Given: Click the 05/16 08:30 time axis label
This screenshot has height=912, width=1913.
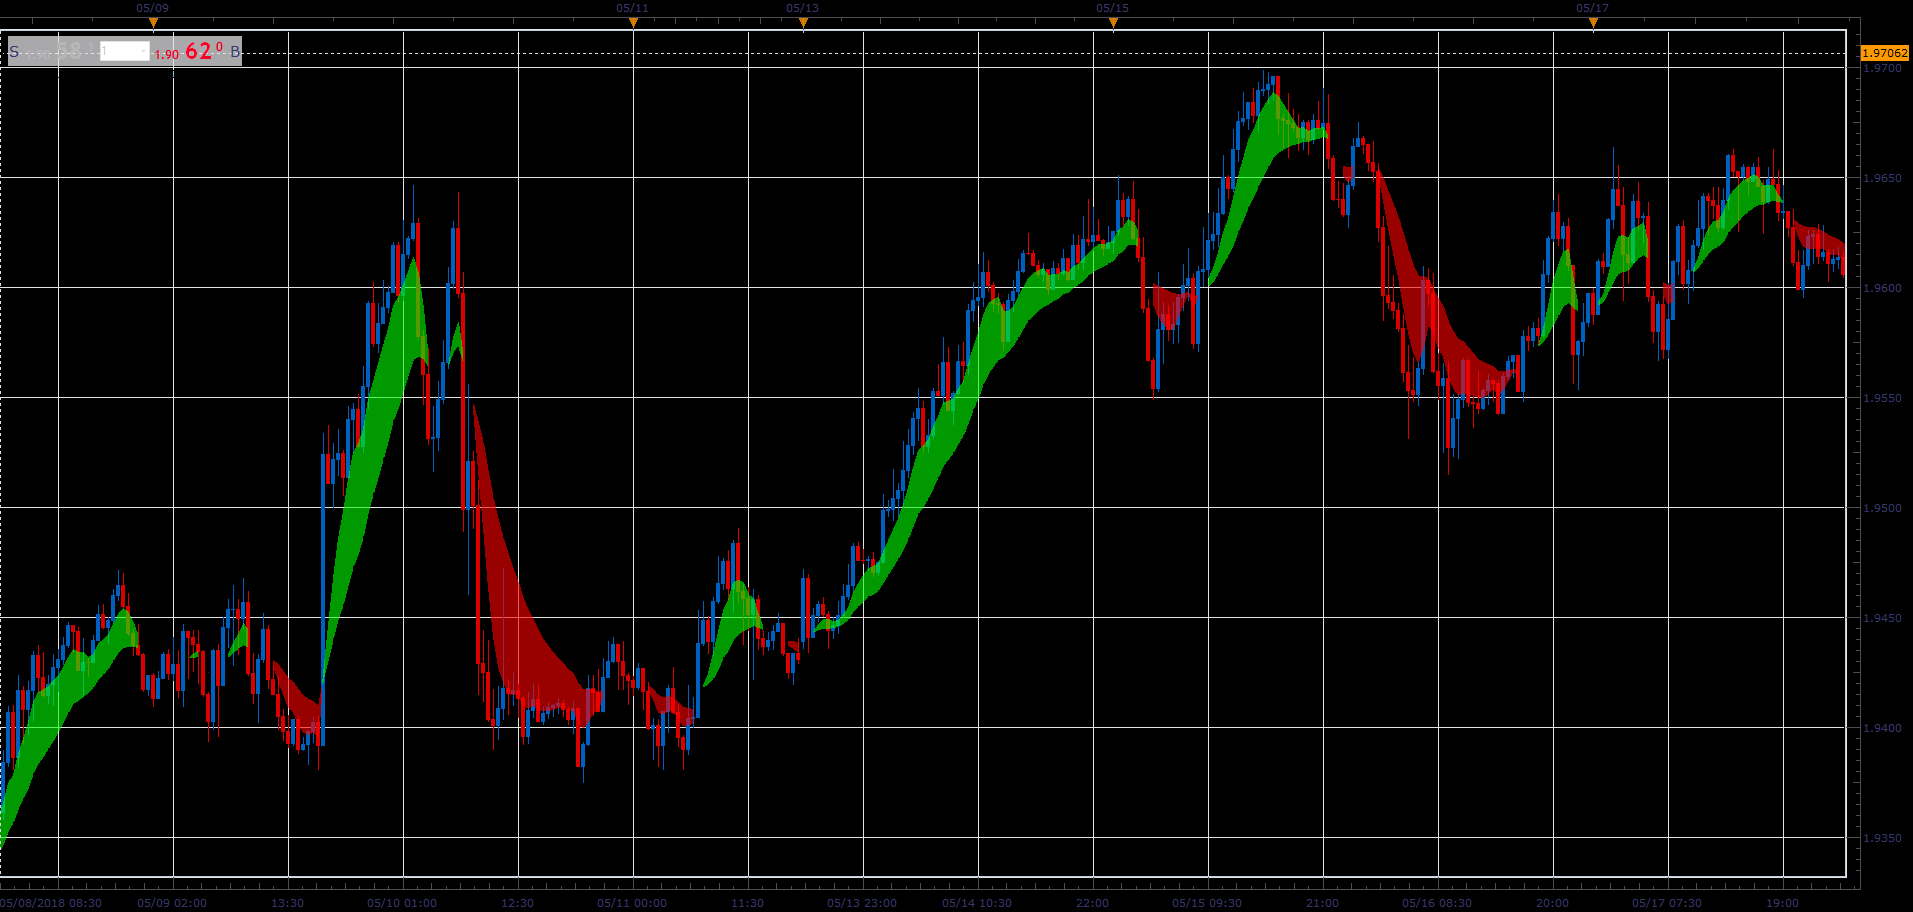Looking at the screenshot, I should [x=1437, y=903].
